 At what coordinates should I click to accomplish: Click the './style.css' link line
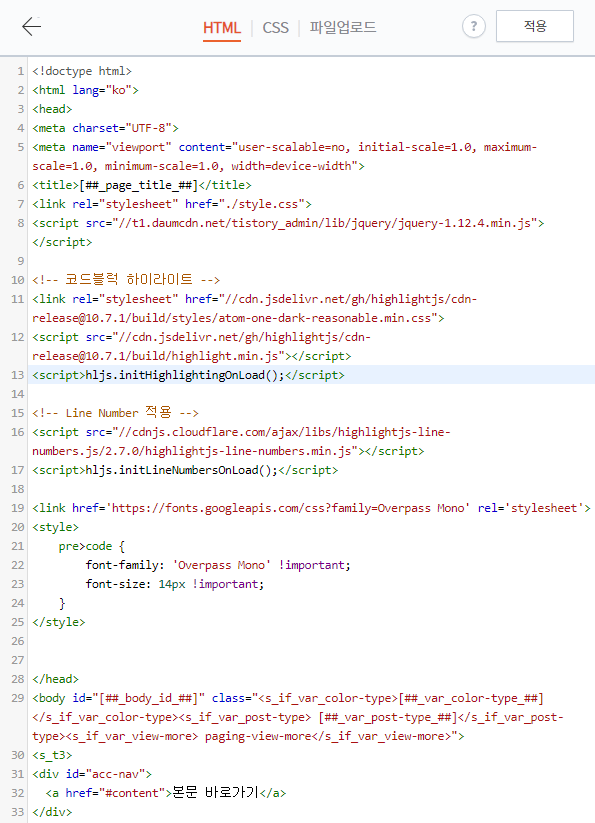coord(172,204)
